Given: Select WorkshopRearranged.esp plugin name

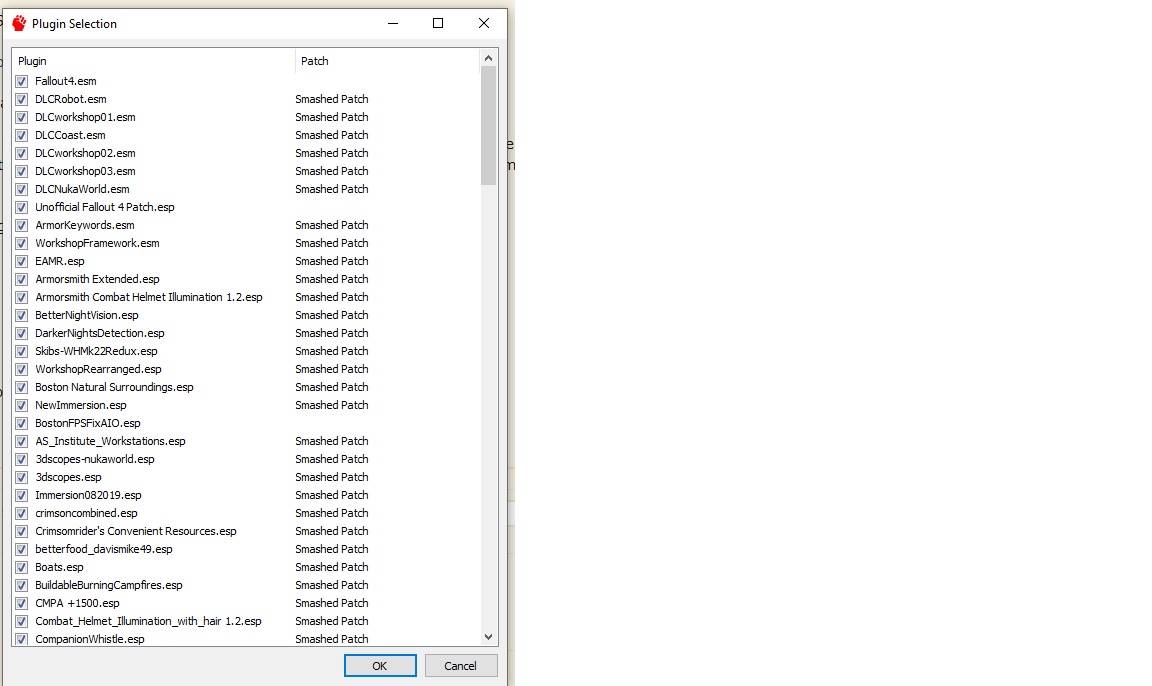Looking at the screenshot, I should click(x=98, y=369).
